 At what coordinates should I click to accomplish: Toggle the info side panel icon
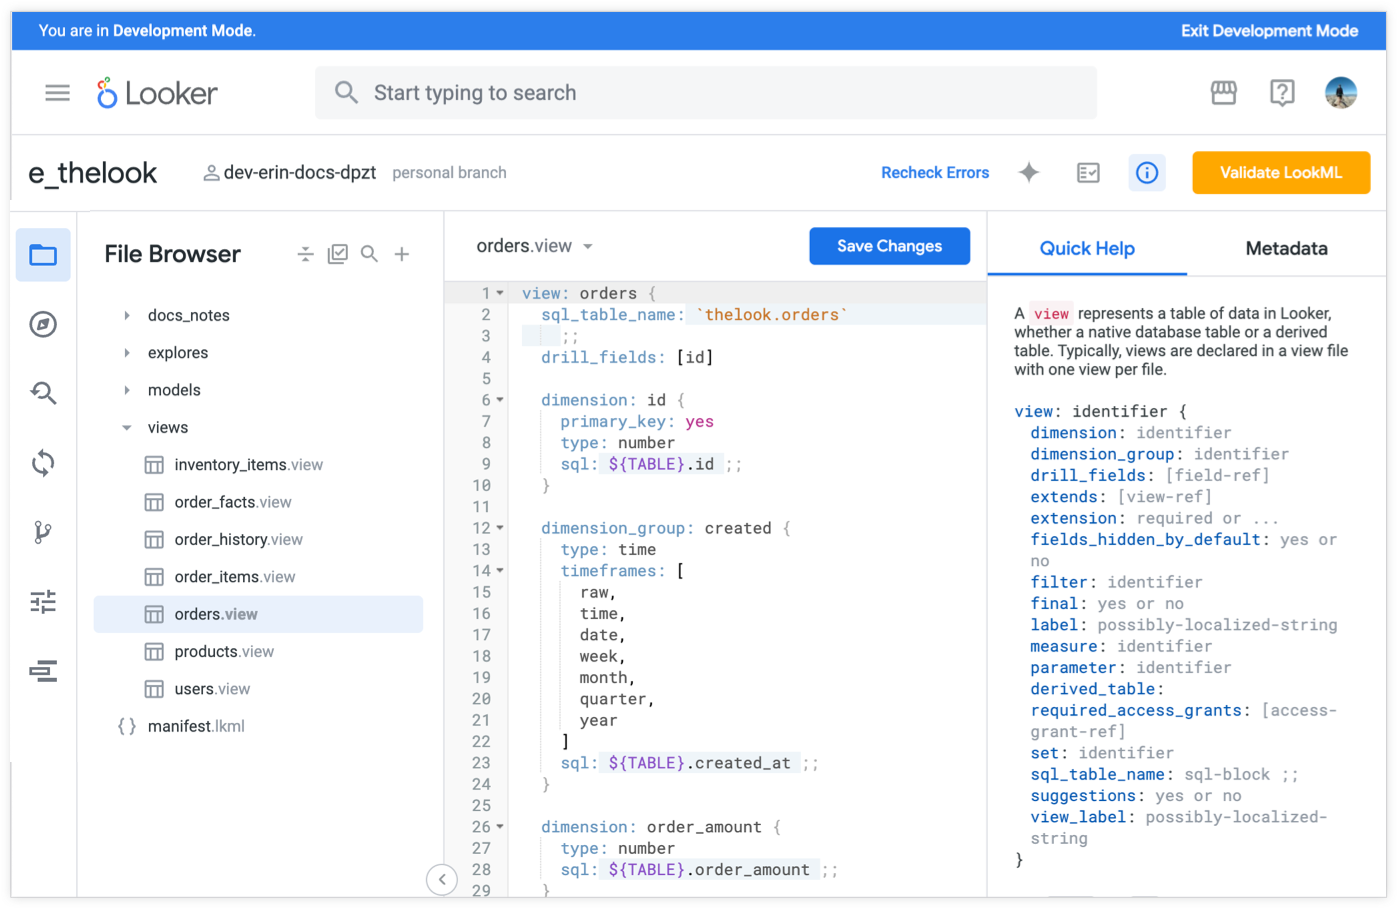click(x=1147, y=173)
